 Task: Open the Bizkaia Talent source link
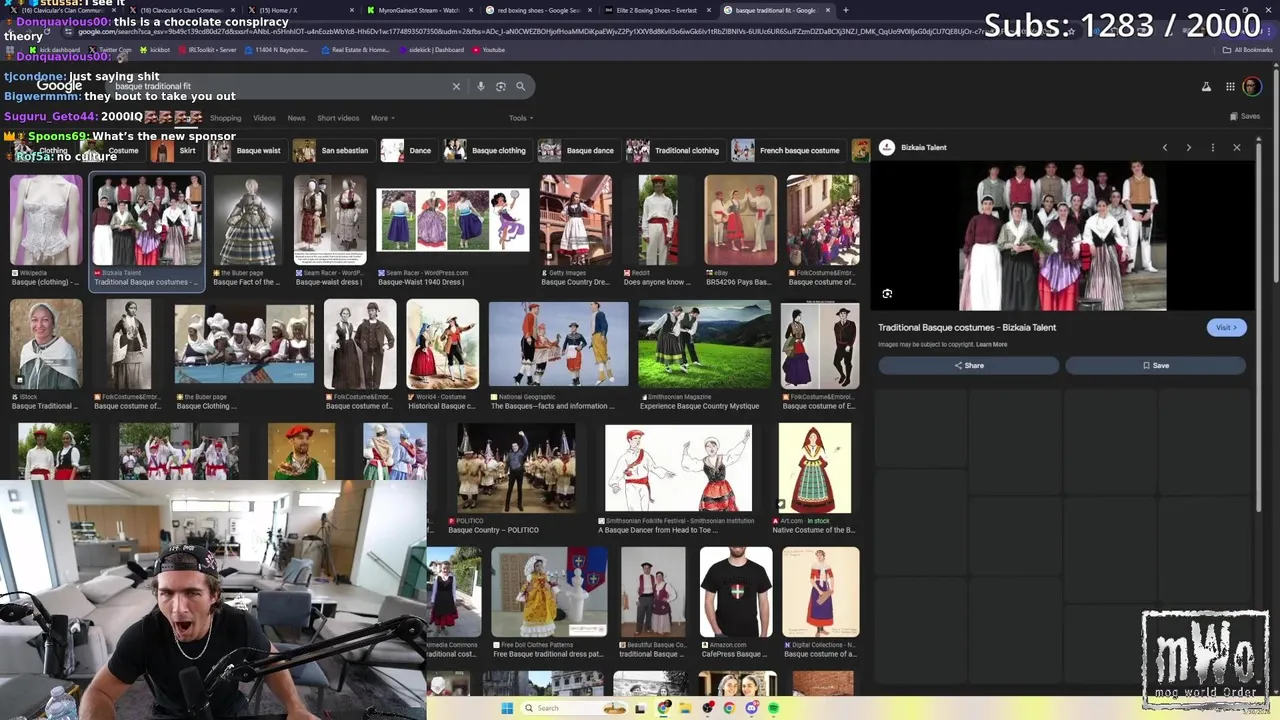(923, 147)
